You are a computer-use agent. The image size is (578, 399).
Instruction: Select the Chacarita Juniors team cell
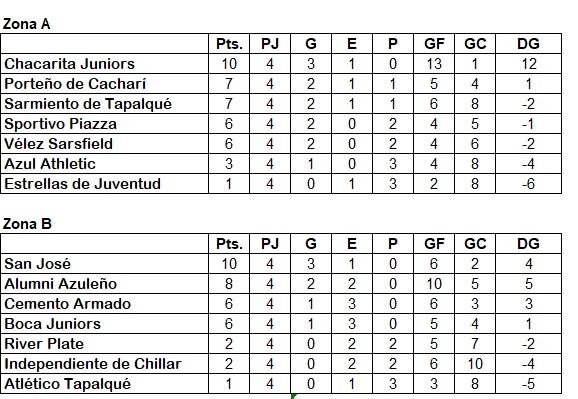[105, 64]
